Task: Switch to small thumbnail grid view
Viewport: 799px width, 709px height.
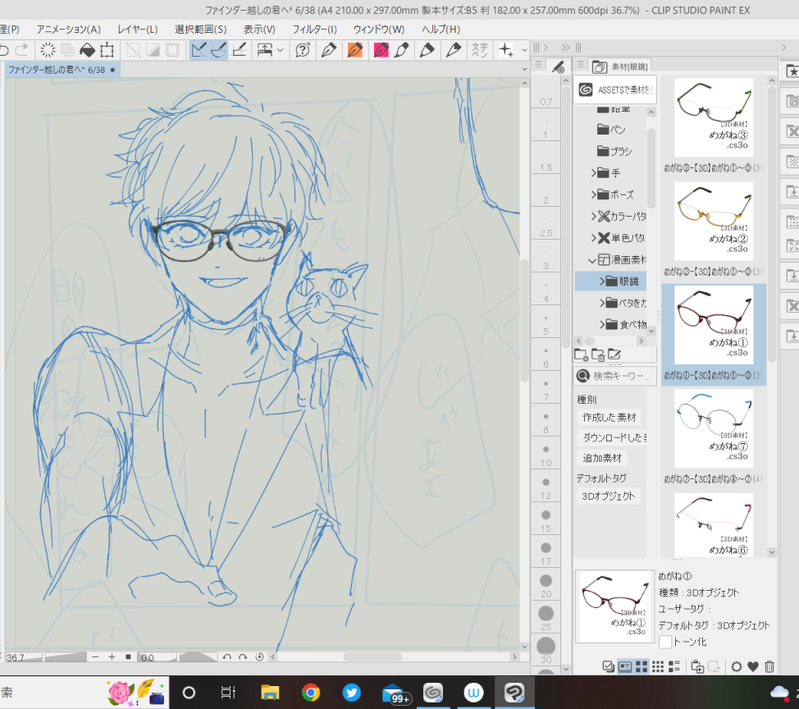Action: [x=658, y=666]
